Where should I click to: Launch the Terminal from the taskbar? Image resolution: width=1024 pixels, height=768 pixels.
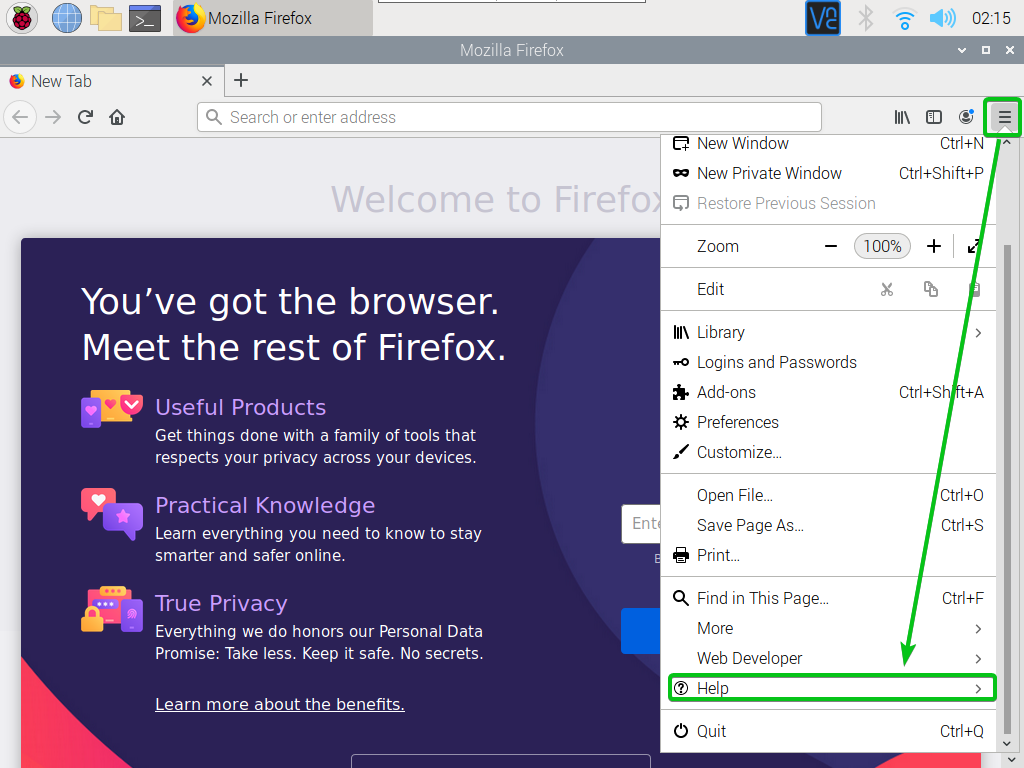point(145,18)
